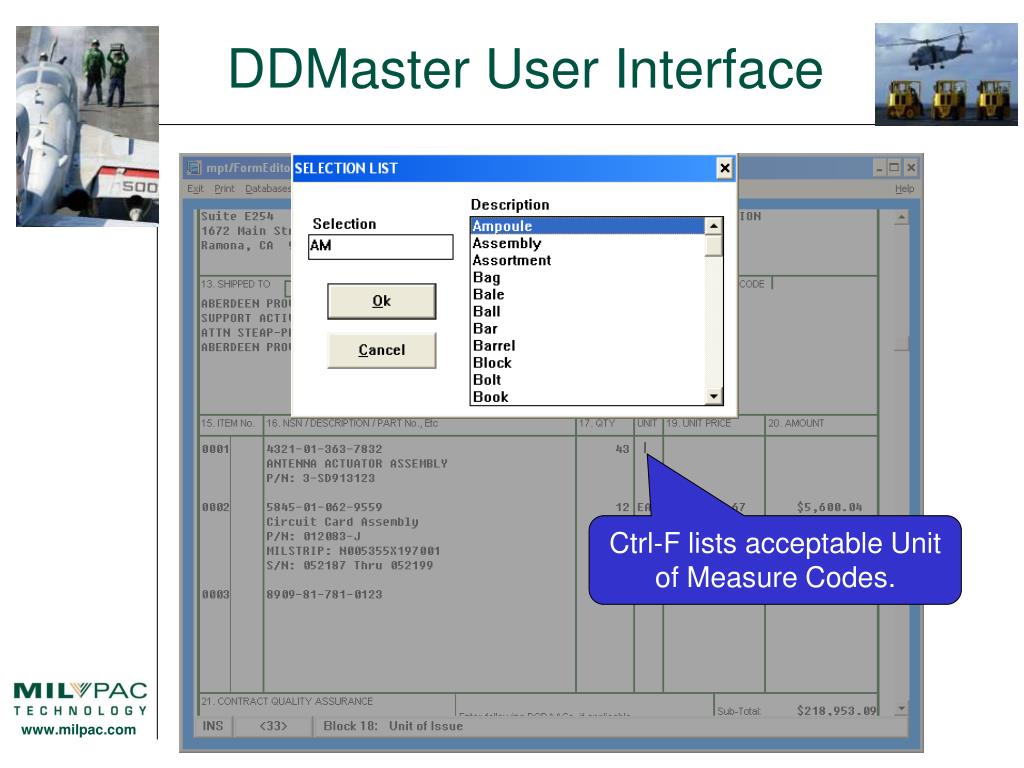This screenshot has height=768, width=1024.
Task: Click the amount $5,600.04
Action: click(829, 507)
